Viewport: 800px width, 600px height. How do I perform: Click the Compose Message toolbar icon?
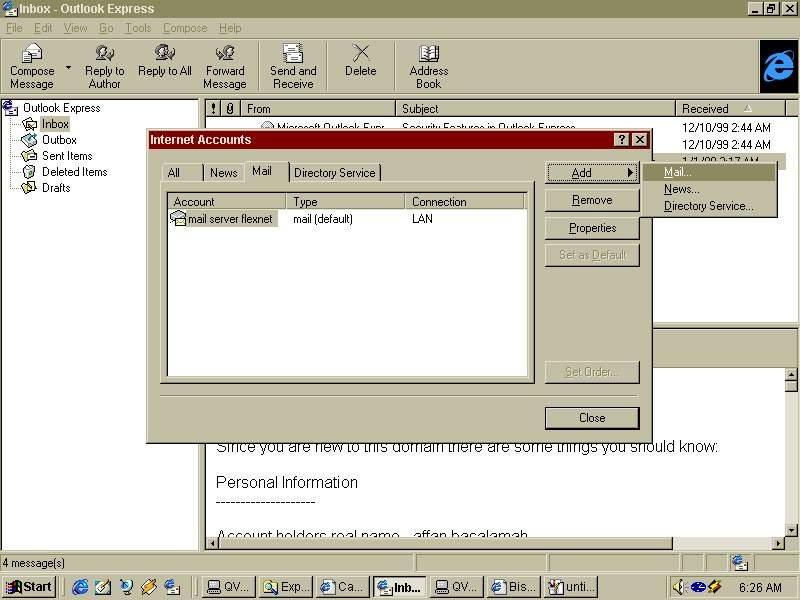[x=31, y=56]
